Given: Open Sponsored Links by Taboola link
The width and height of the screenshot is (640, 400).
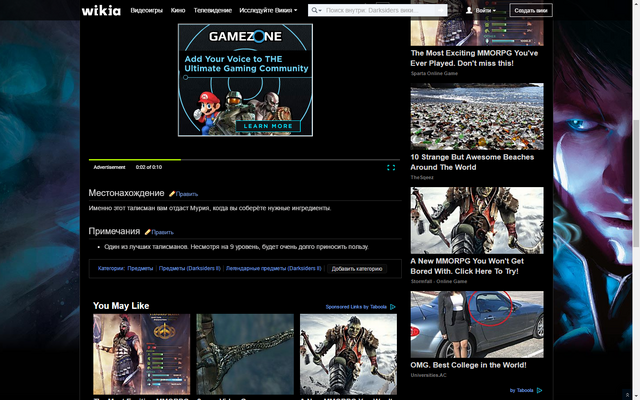Looking at the screenshot, I should tap(356, 307).
